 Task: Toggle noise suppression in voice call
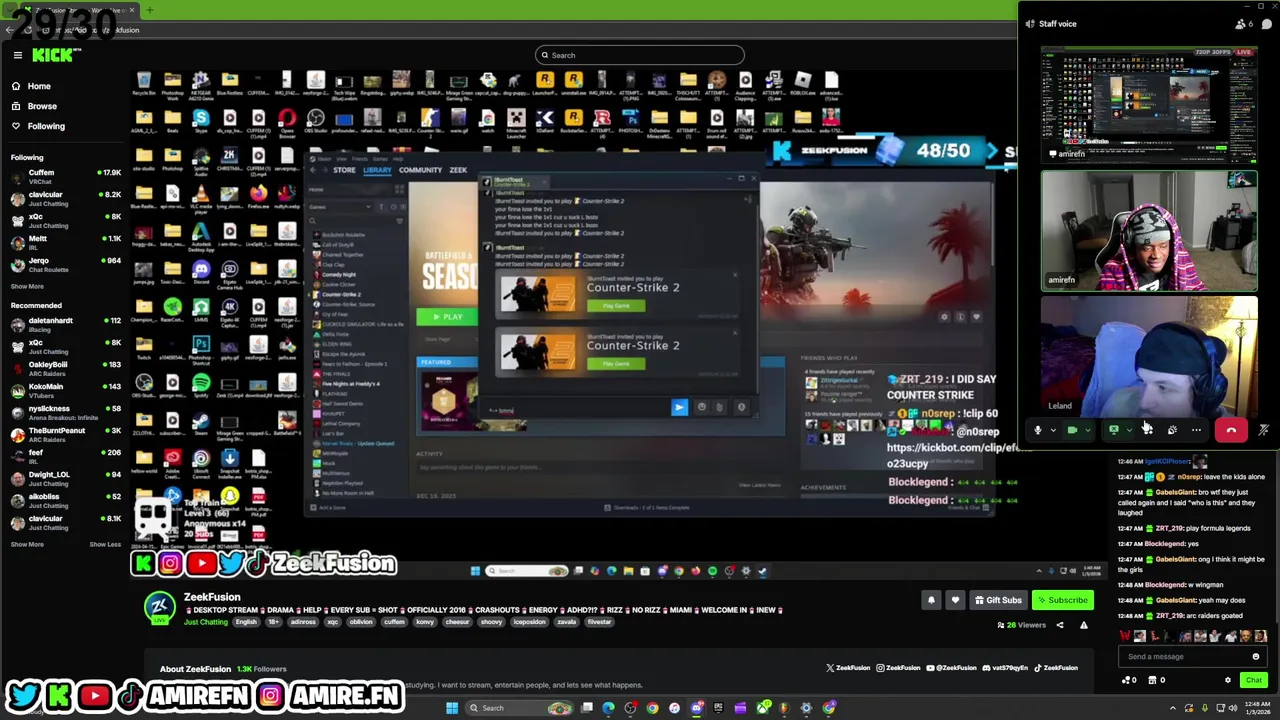tap(1264, 430)
